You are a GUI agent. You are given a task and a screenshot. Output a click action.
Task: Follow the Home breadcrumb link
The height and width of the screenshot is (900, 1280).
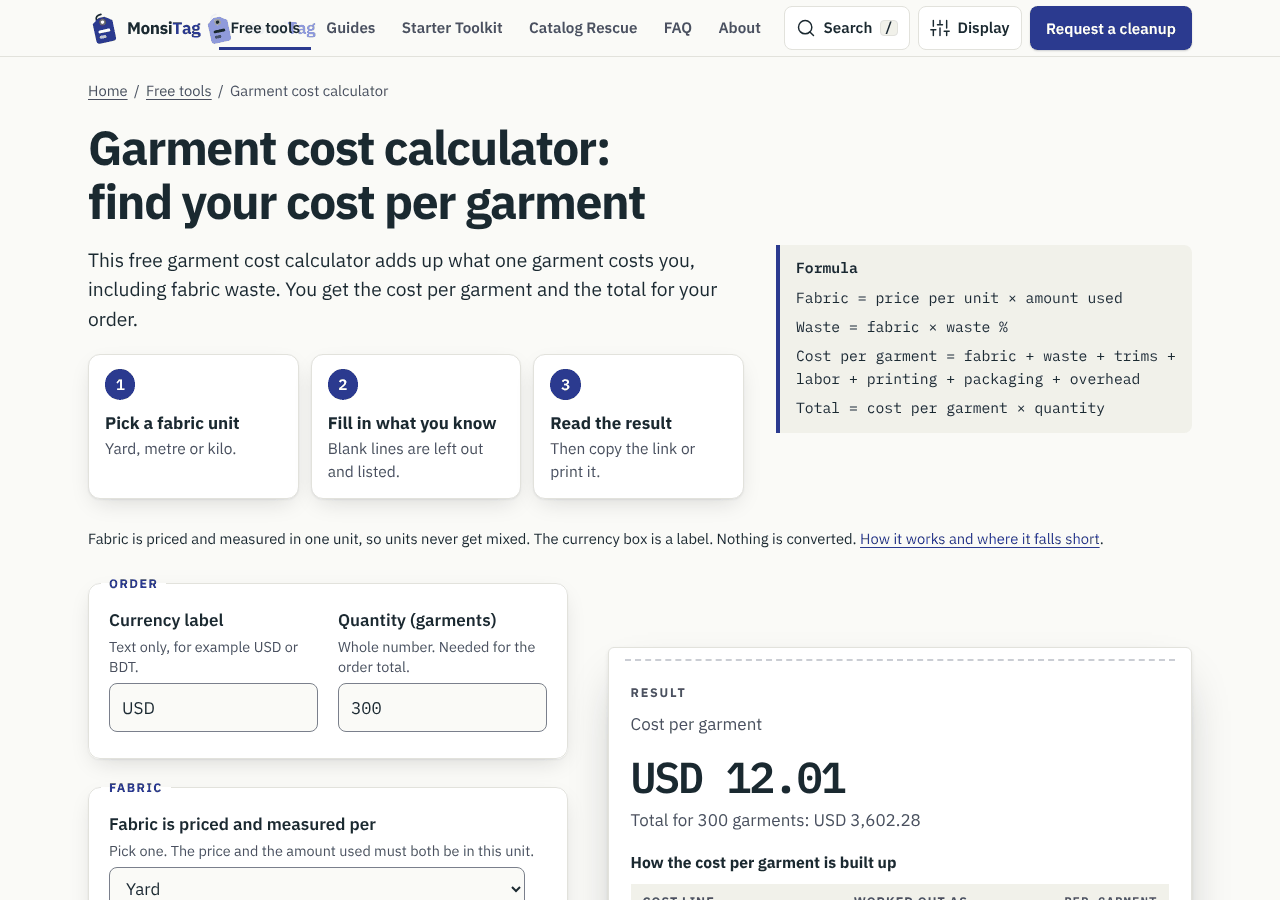coord(108,91)
